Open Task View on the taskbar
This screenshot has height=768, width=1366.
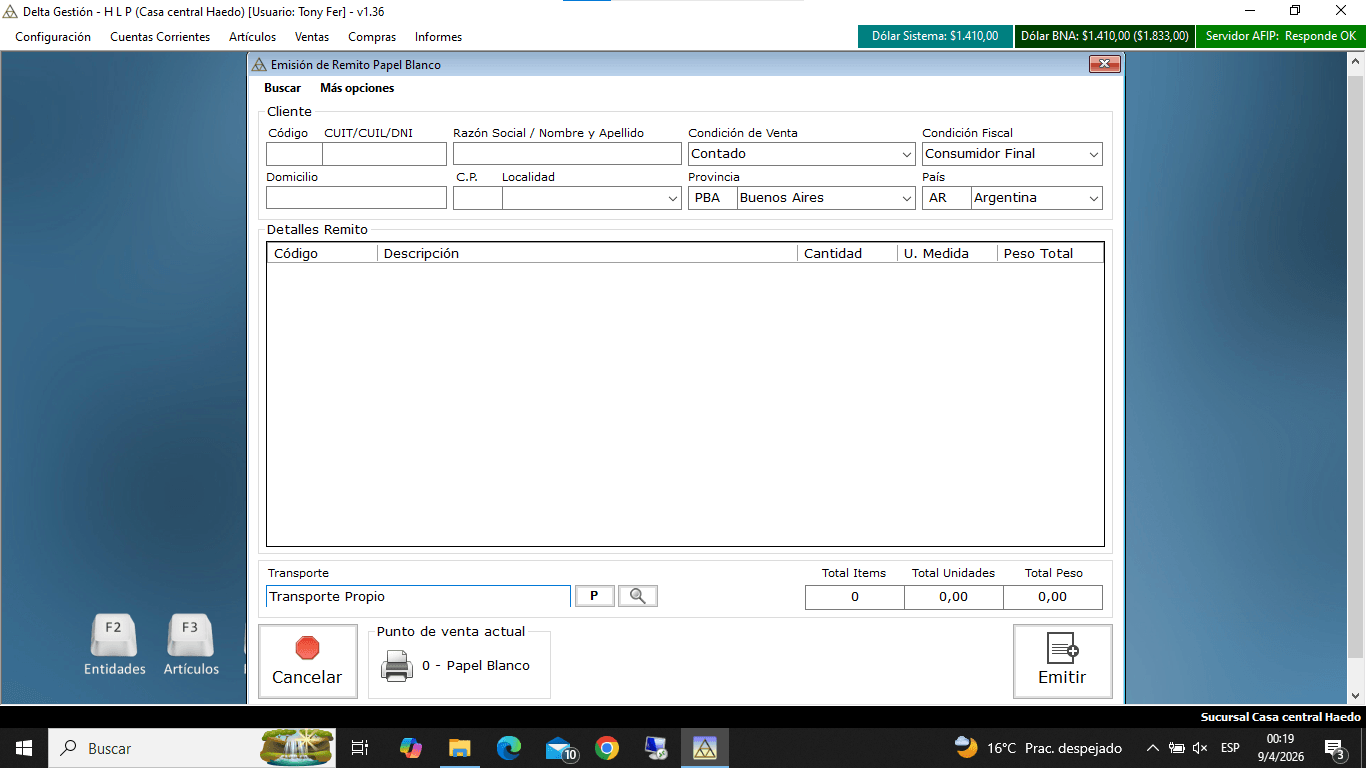(360, 748)
